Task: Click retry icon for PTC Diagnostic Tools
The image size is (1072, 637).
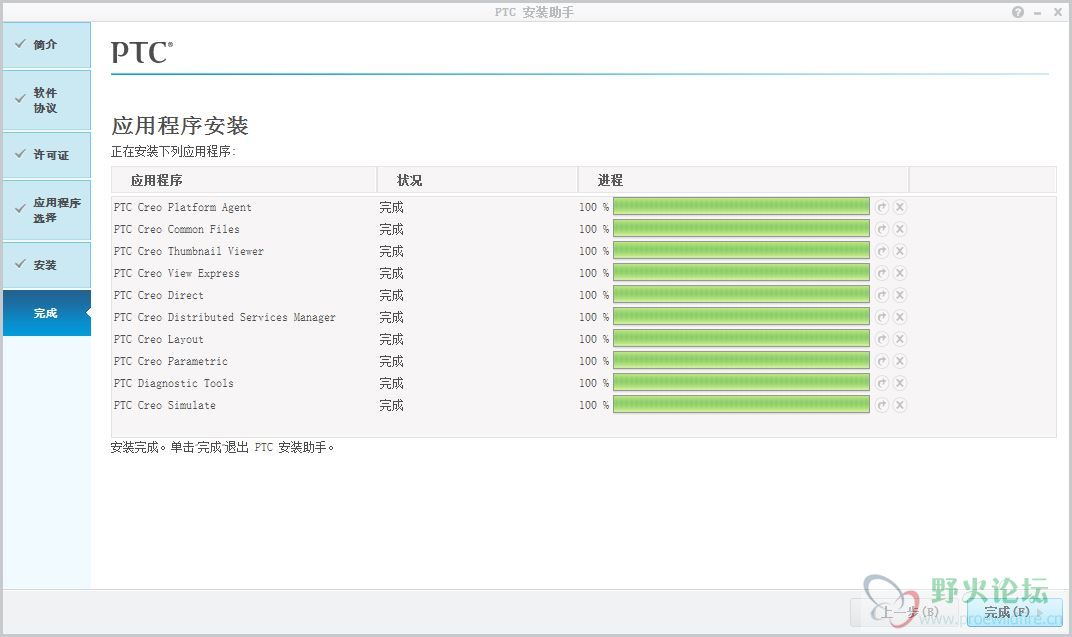Action: 882,383
